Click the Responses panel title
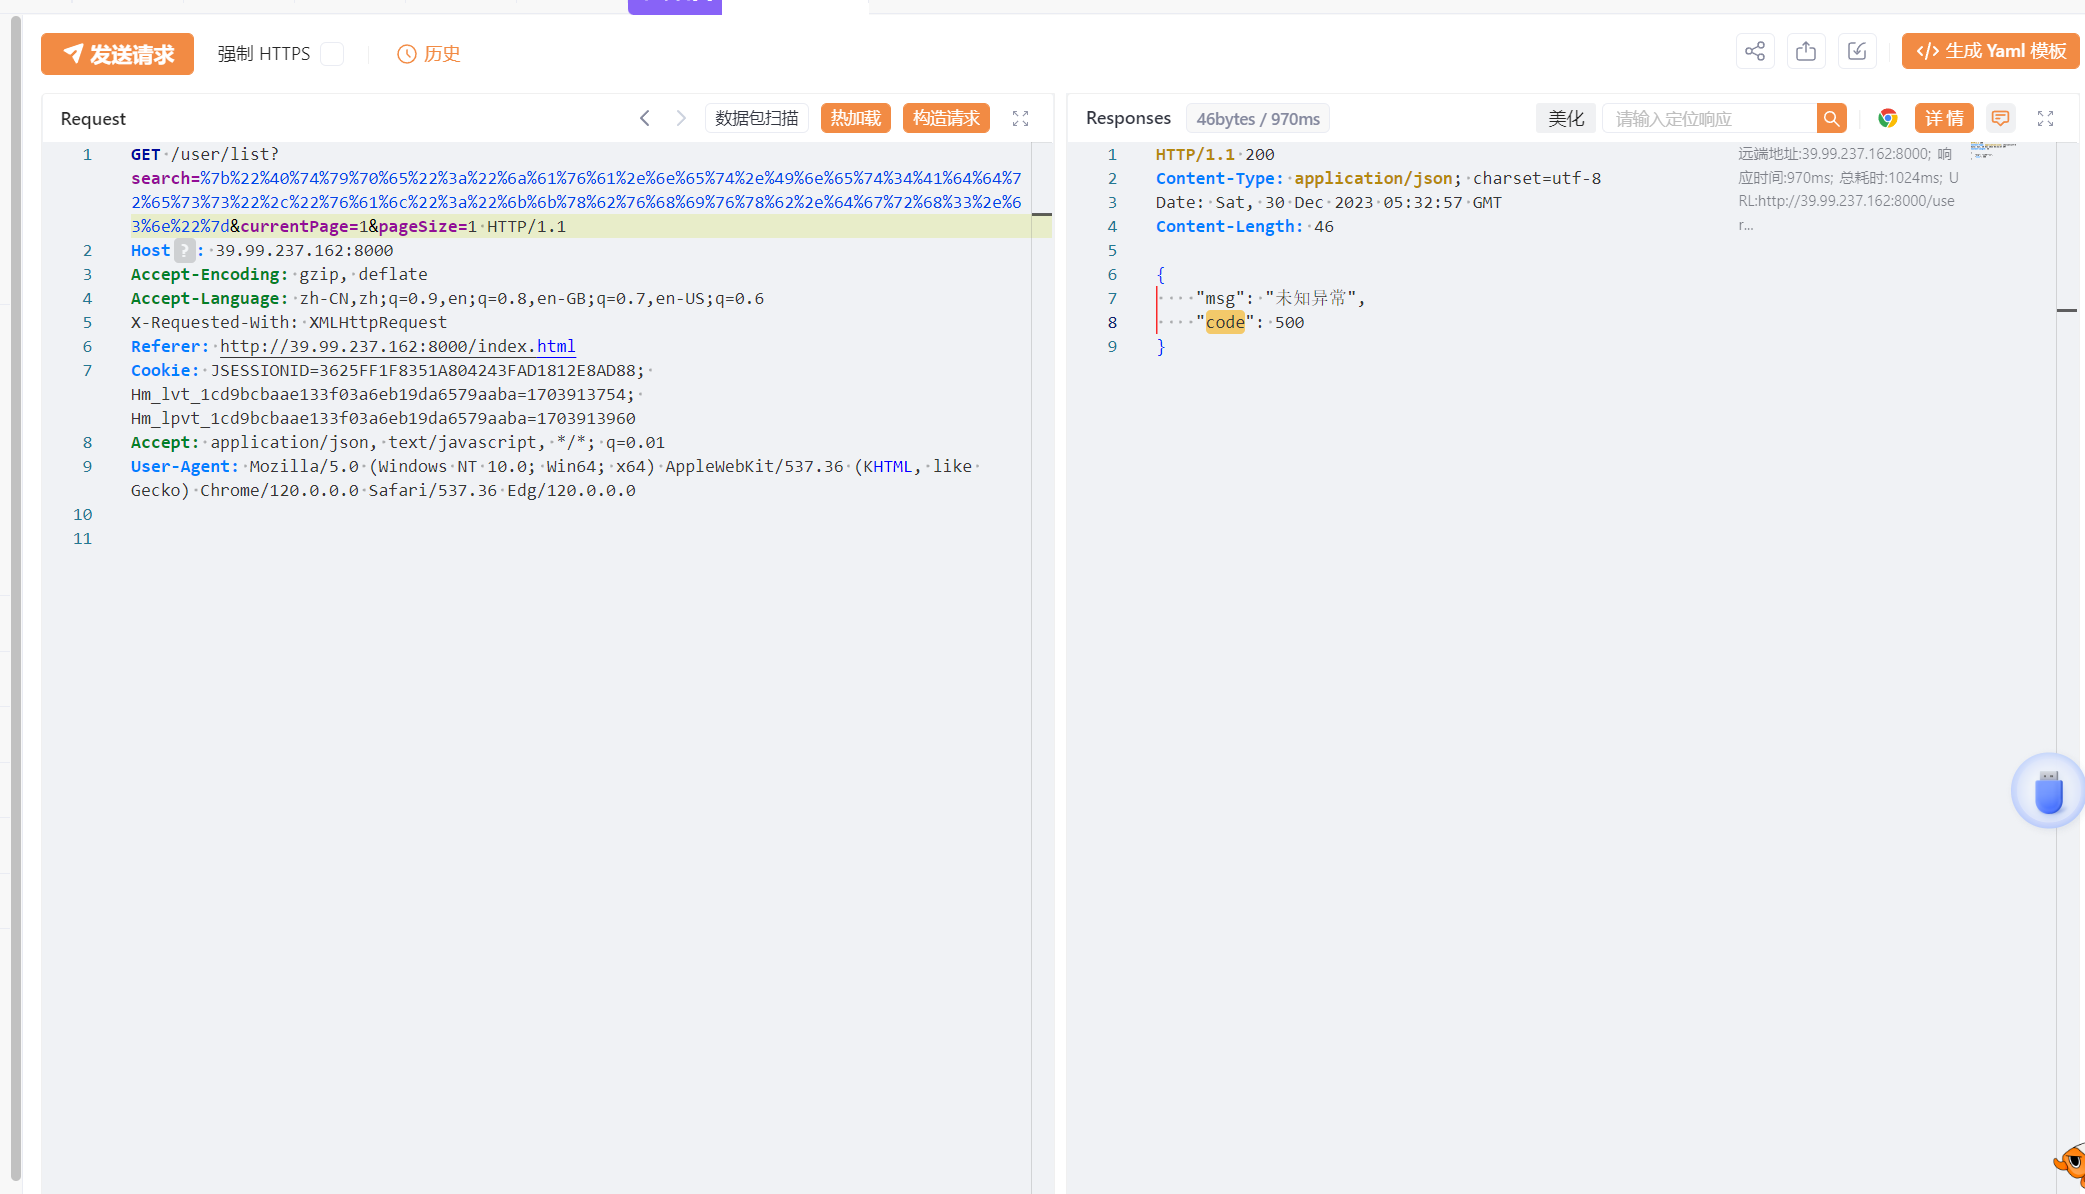The width and height of the screenshot is (2085, 1194). point(1128,118)
